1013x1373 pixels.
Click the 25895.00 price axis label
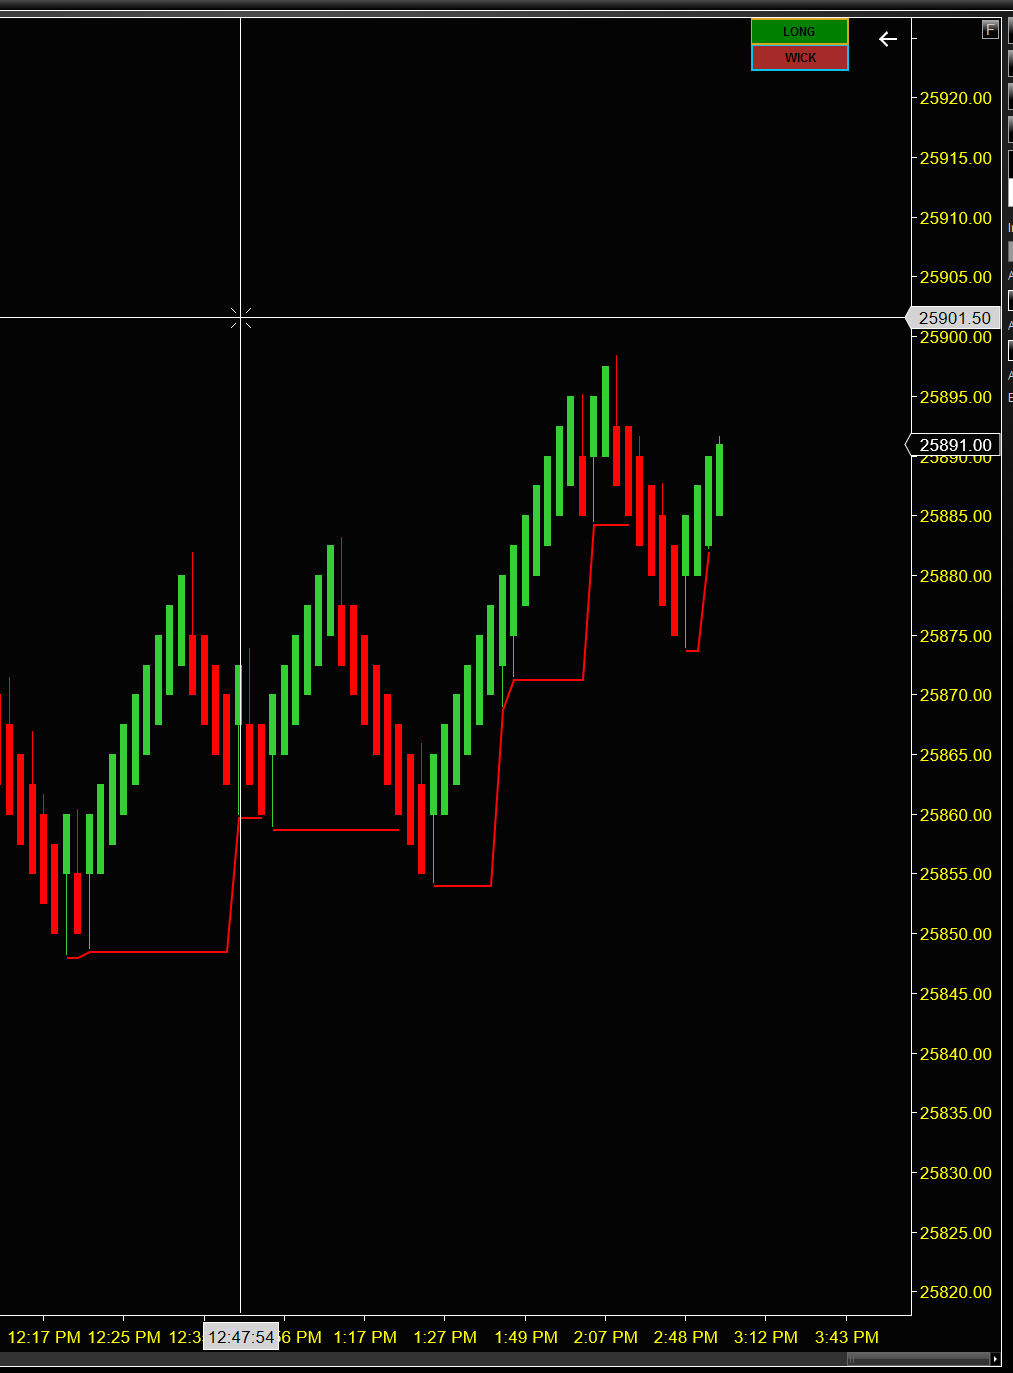click(x=956, y=397)
